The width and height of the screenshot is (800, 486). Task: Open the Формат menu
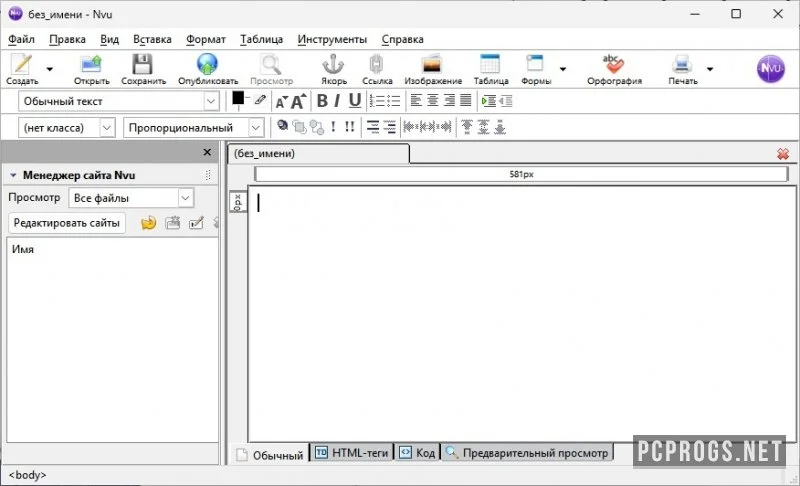coord(206,39)
